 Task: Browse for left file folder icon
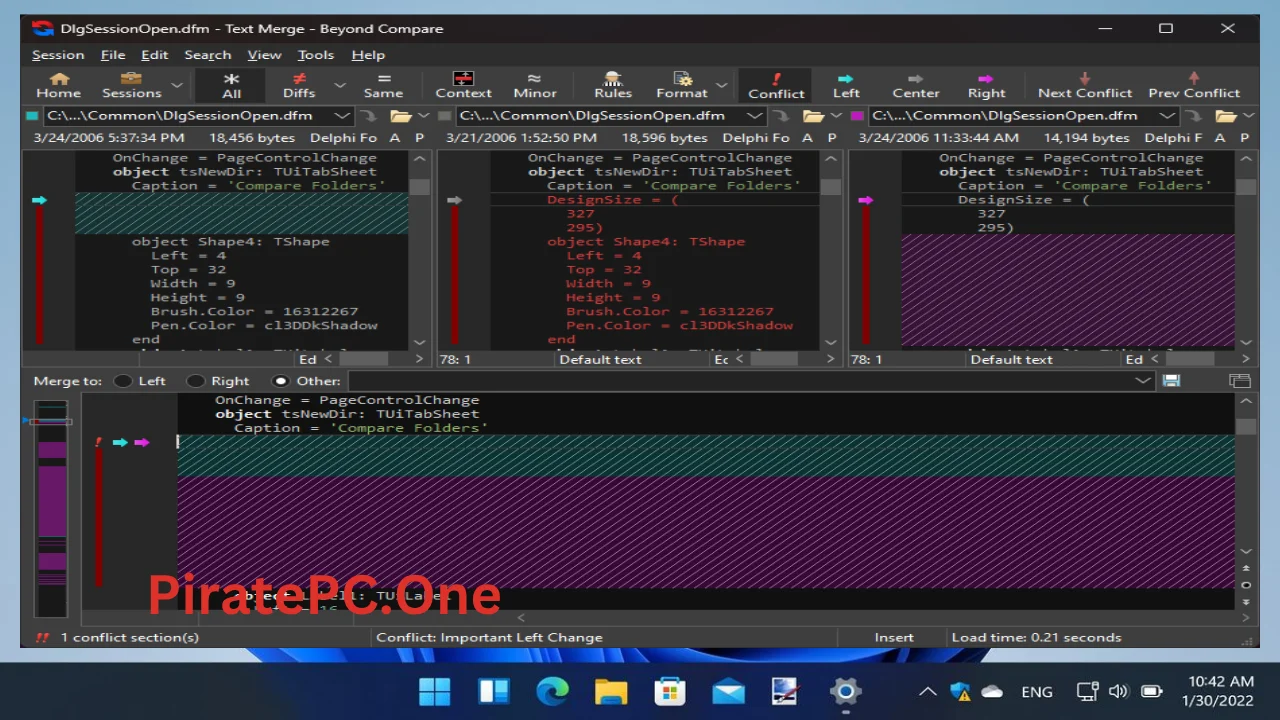click(x=400, y=116)
